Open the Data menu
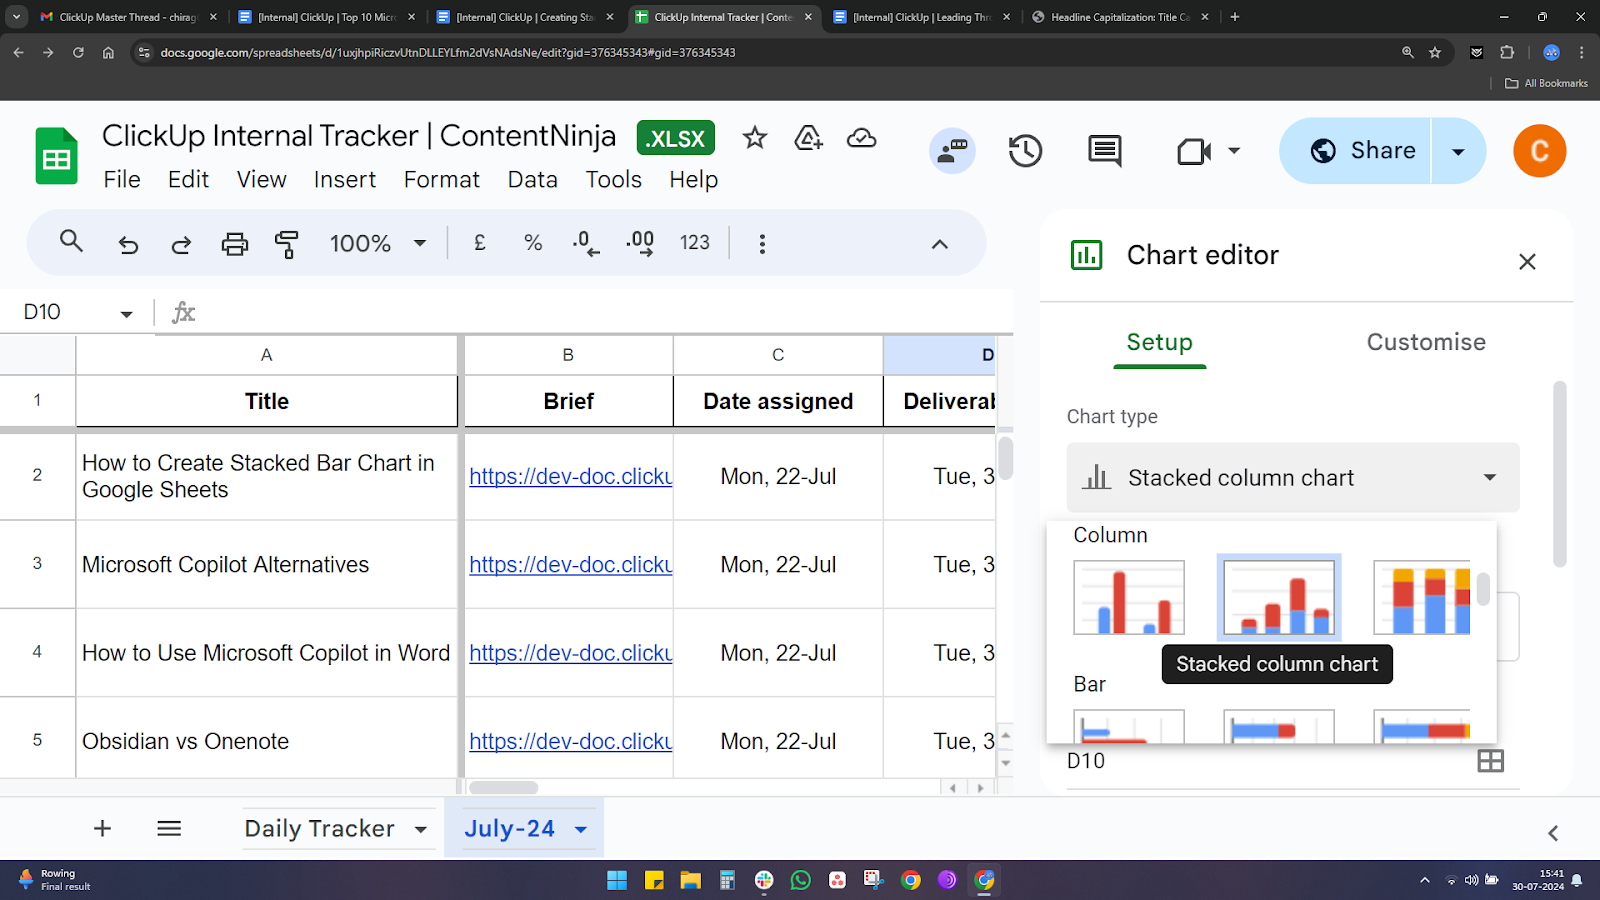Image resolution: width=1600 pixels, height=900 pixels. point(532,180)
